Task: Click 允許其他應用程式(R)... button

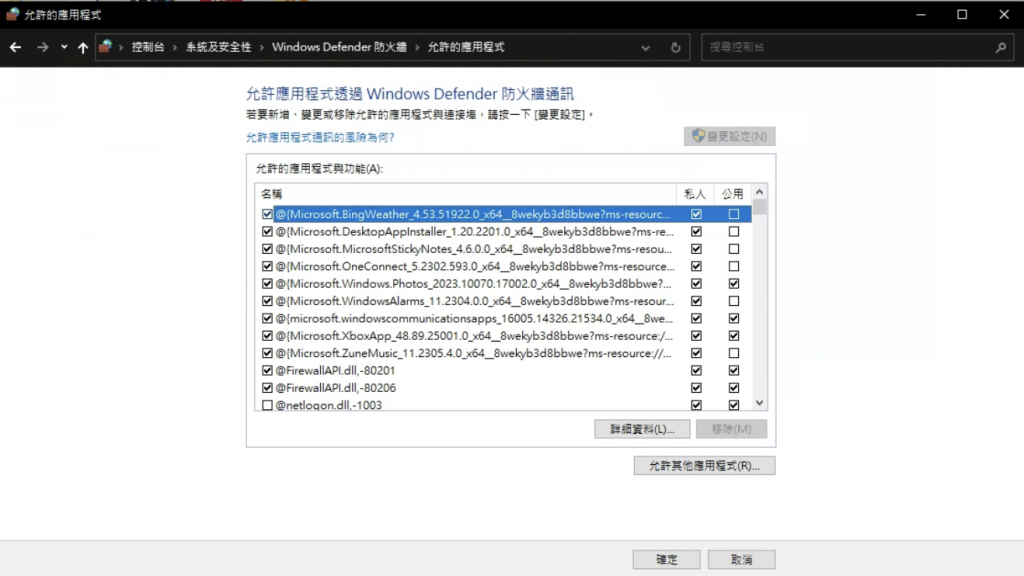Action: [704, 466]
